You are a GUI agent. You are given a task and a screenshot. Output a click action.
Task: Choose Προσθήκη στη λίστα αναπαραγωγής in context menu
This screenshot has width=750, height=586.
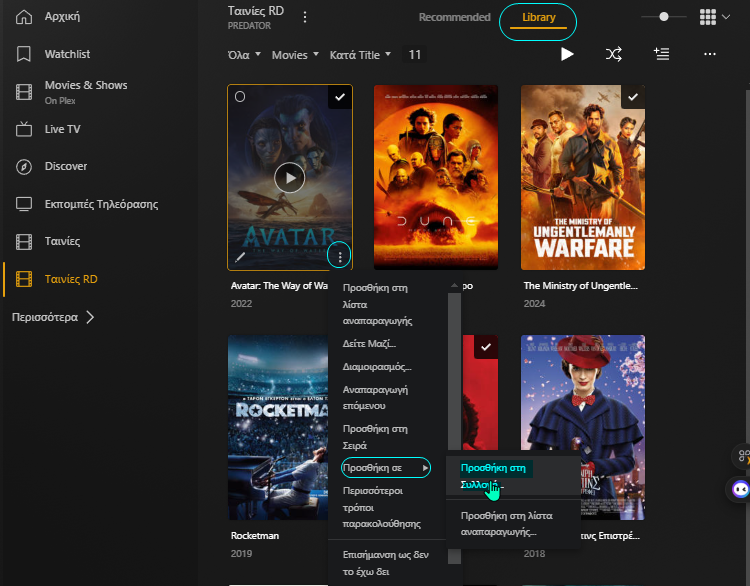[388, 304]
